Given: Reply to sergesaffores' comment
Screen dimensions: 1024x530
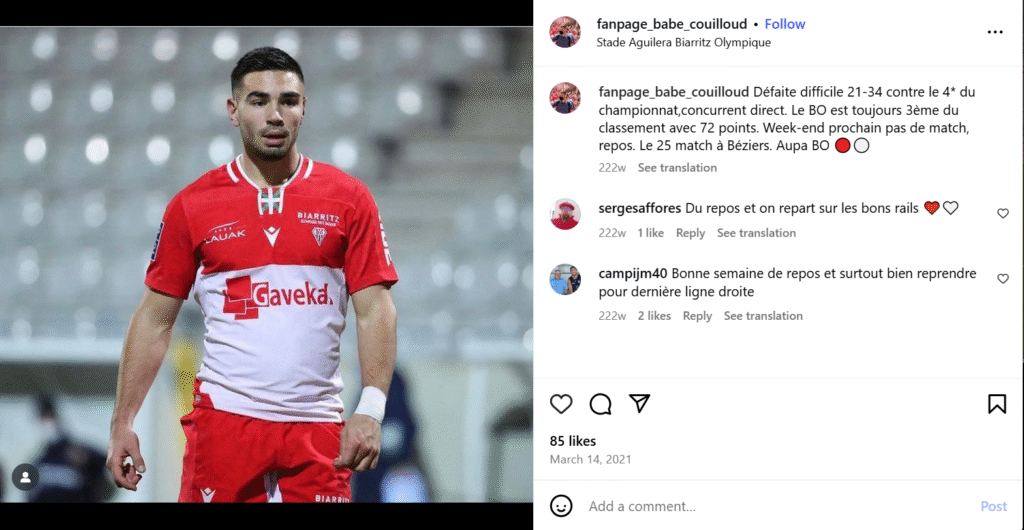Looking at the screenshot, I should pos(690,233).
